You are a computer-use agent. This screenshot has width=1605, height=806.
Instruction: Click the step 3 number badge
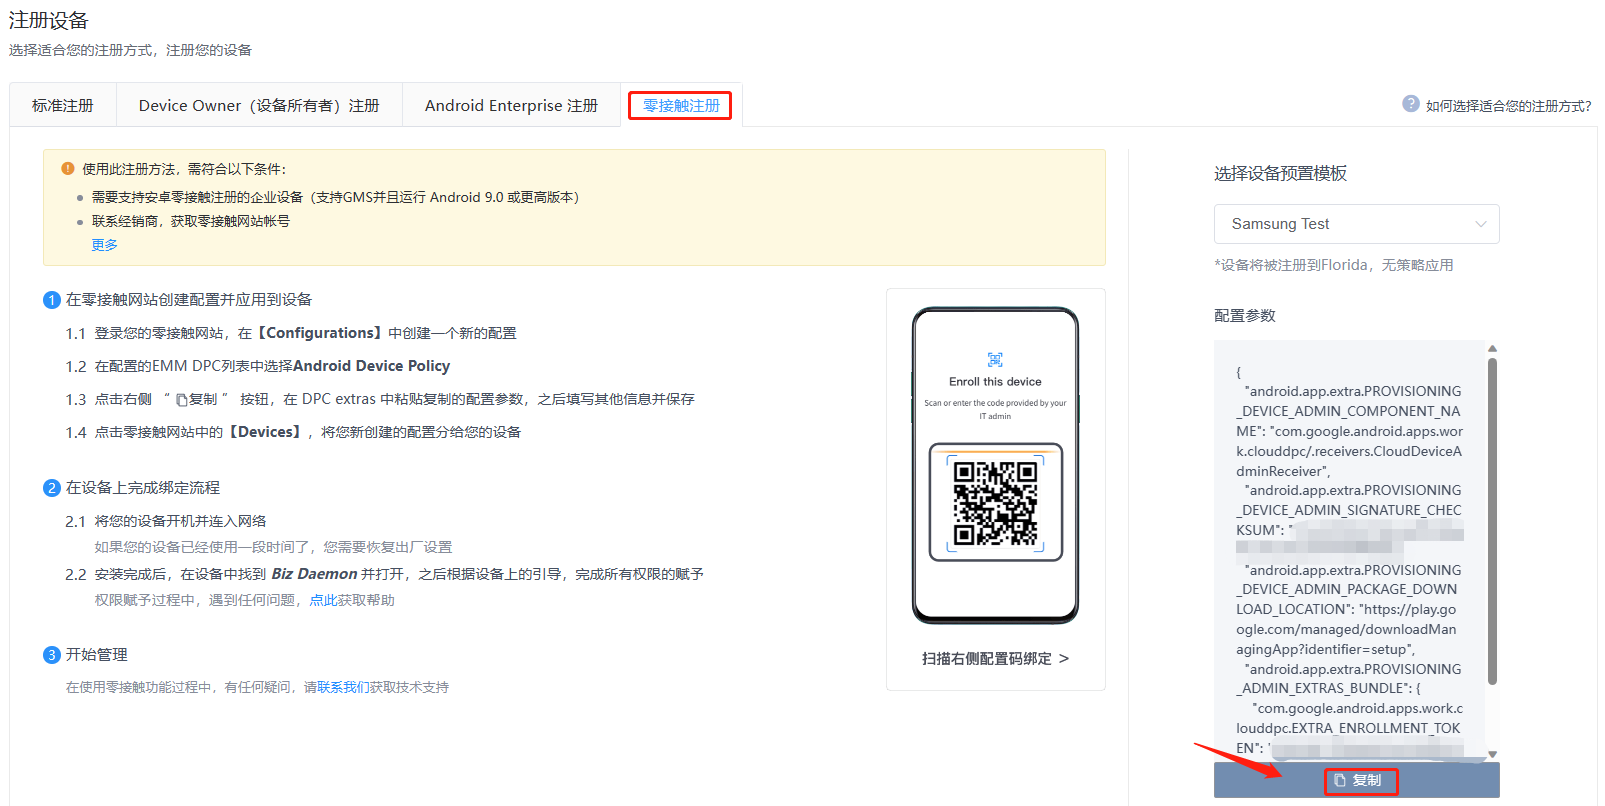point(52,655)
